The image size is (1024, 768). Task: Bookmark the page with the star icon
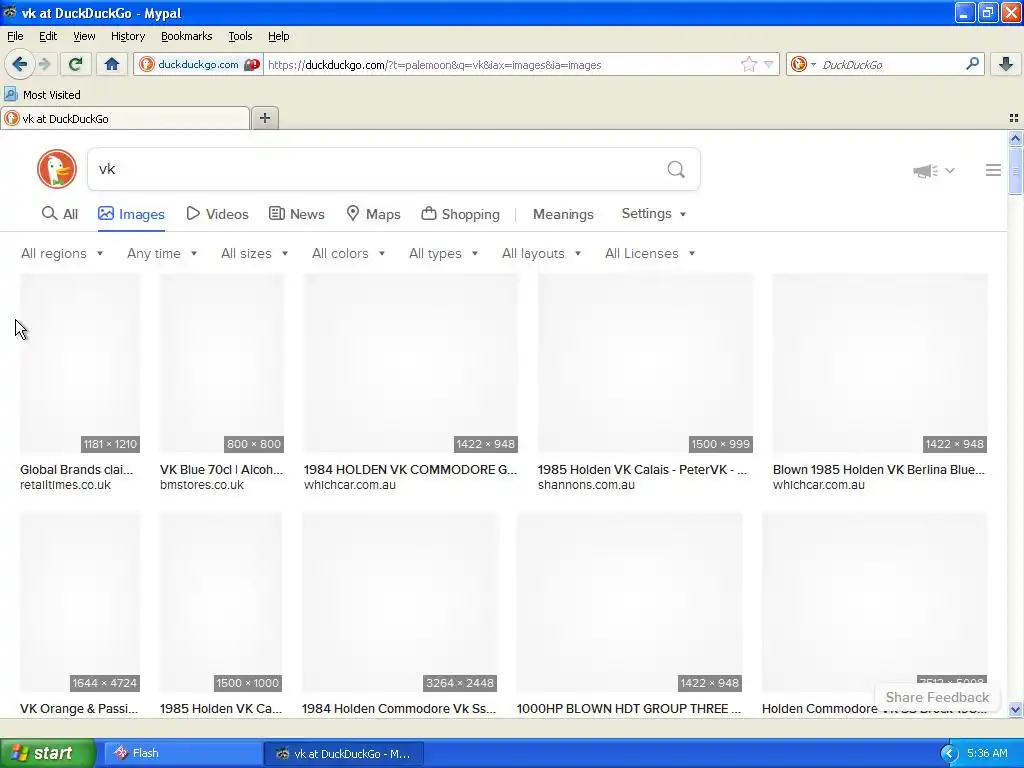pyautogui.click(x=748, y=64)
